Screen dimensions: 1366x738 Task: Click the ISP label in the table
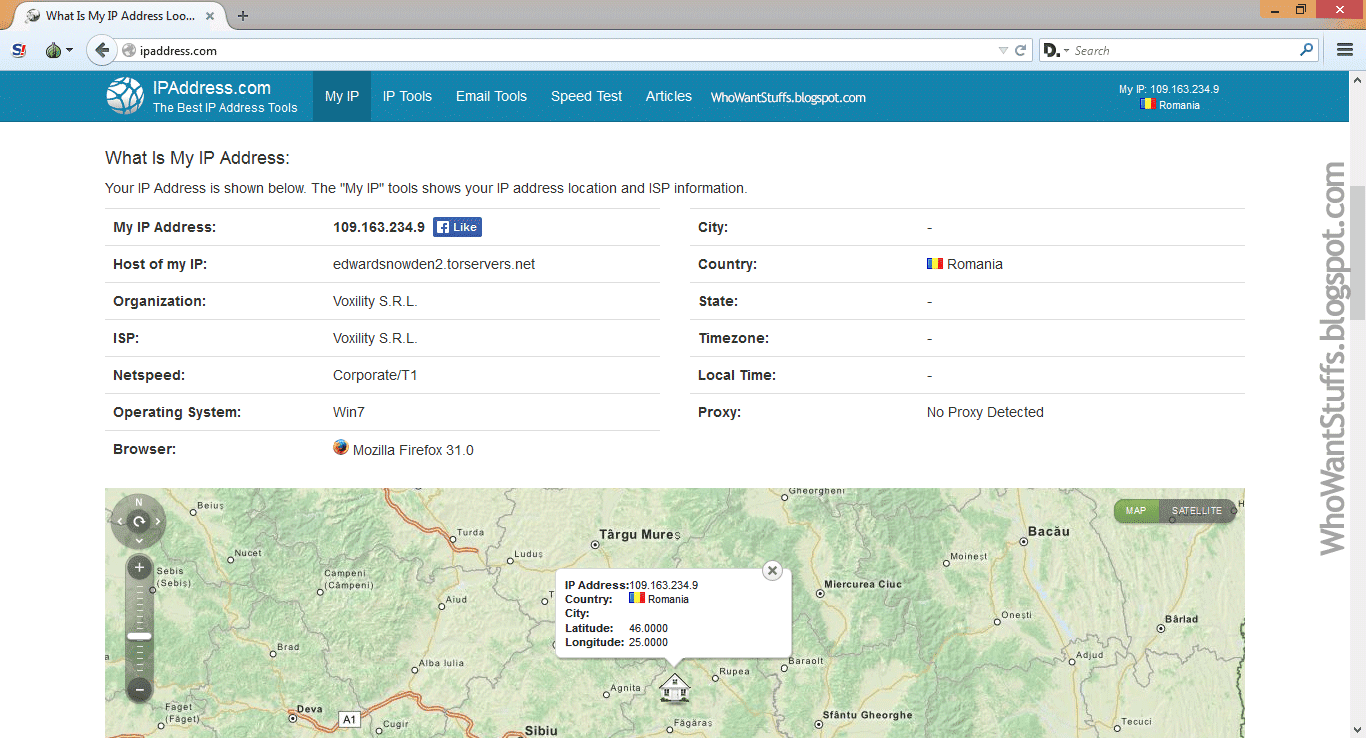tap(126, 338)
